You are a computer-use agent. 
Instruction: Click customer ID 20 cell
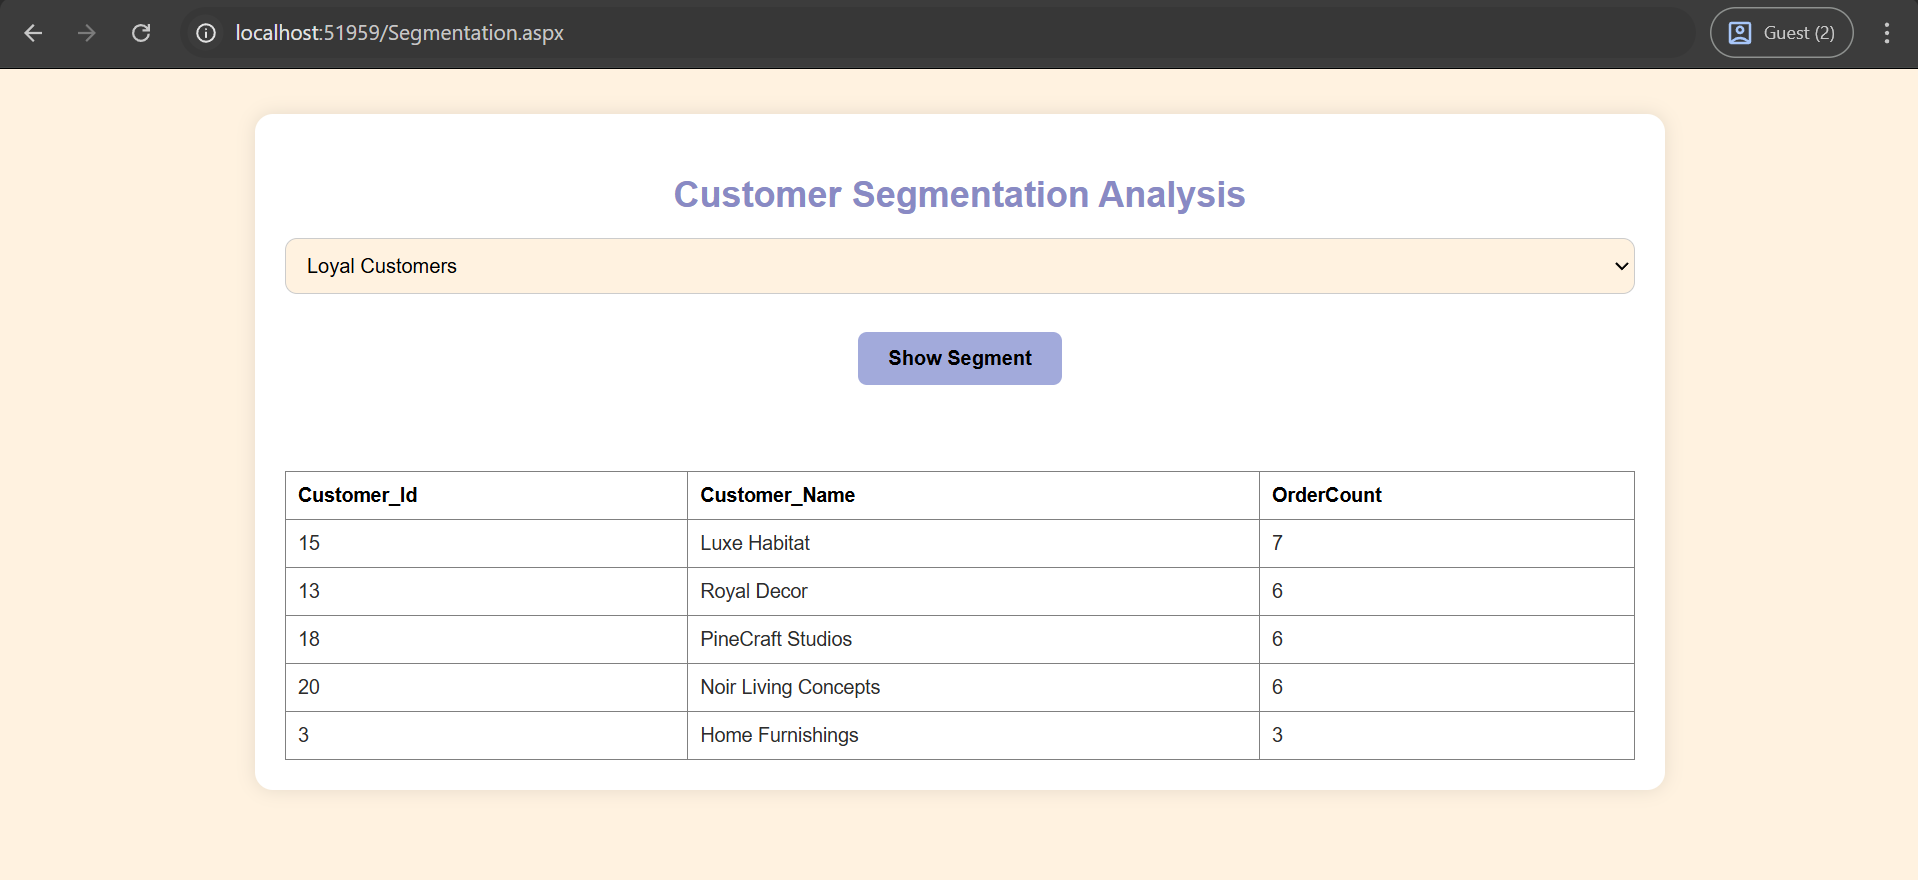pyautogui.click(x=486, y=687)
